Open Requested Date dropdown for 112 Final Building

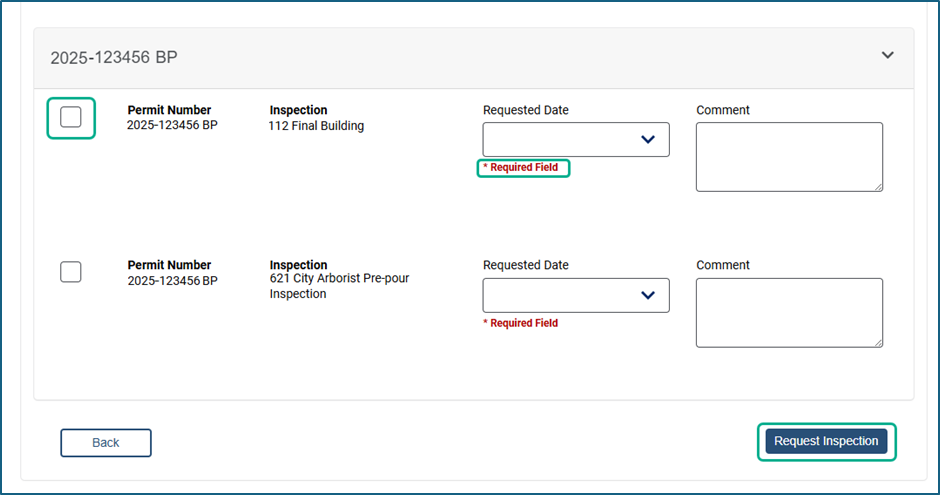576,140
